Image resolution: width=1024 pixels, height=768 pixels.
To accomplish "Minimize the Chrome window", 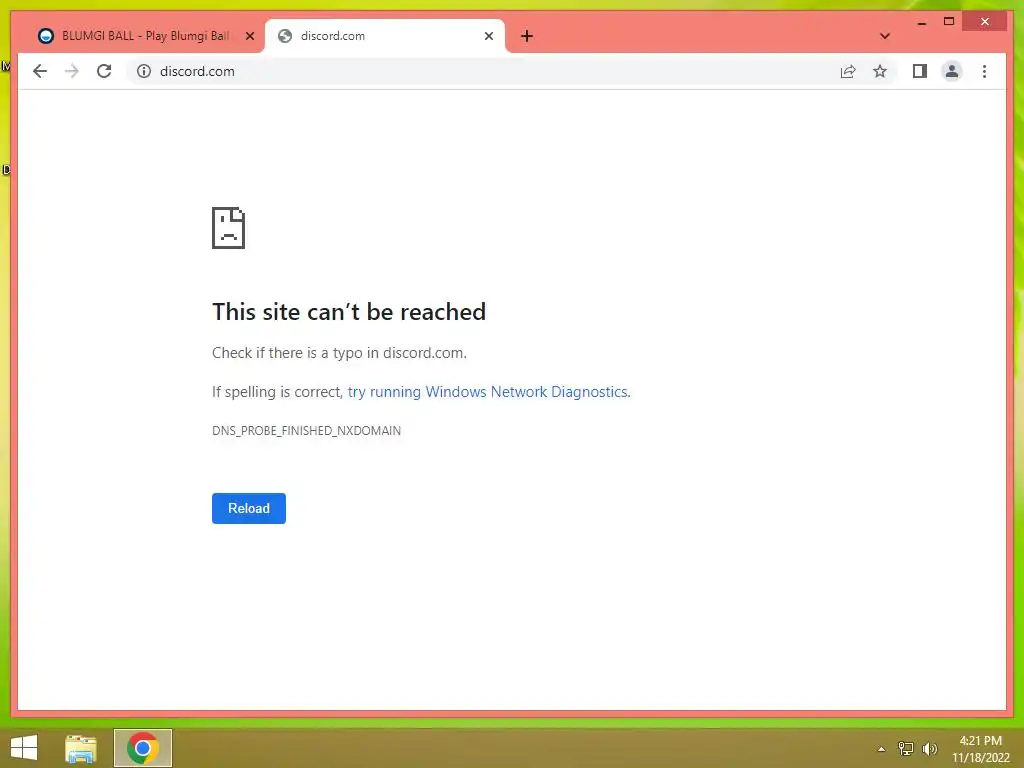I will click(x=922, y=22).
